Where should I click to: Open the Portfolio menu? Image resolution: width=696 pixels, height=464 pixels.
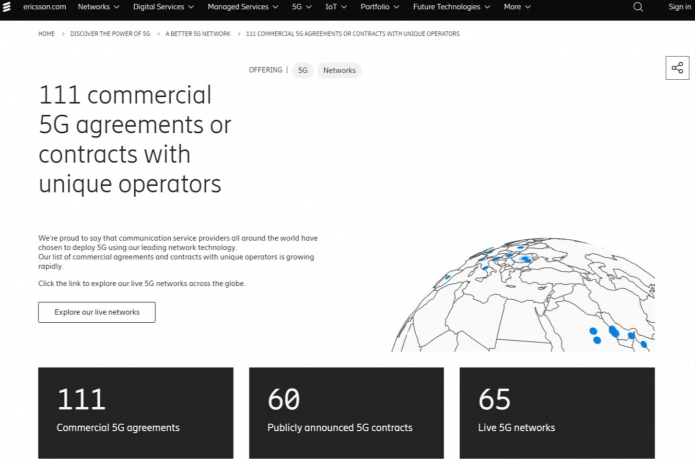[380, 7]
